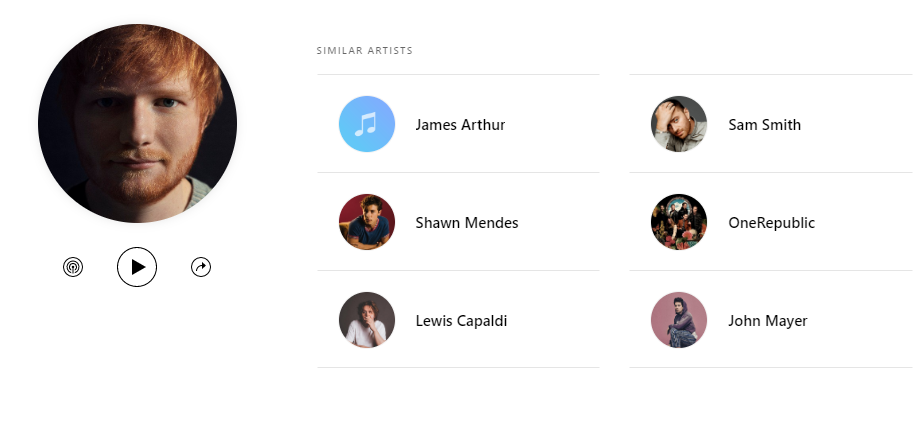Navigate to Shawn Mendes name text
The image size is (922, 423).
pyautogui.click(x=467, y=223)
